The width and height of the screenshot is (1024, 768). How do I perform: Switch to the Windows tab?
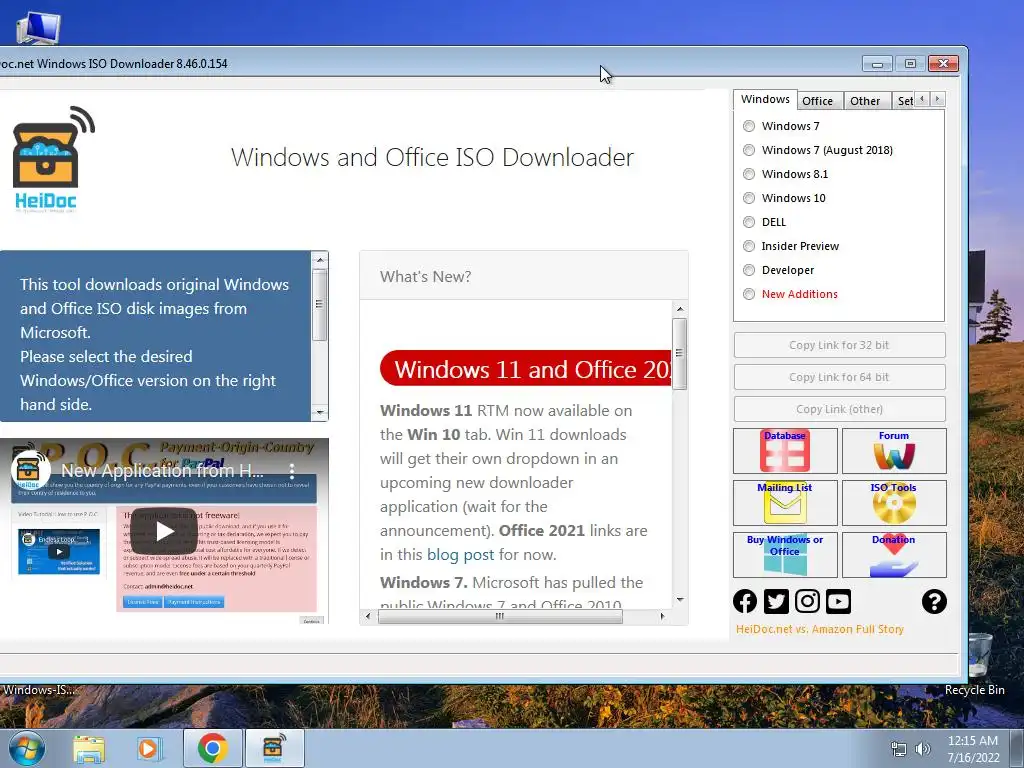tap(765, 99)
